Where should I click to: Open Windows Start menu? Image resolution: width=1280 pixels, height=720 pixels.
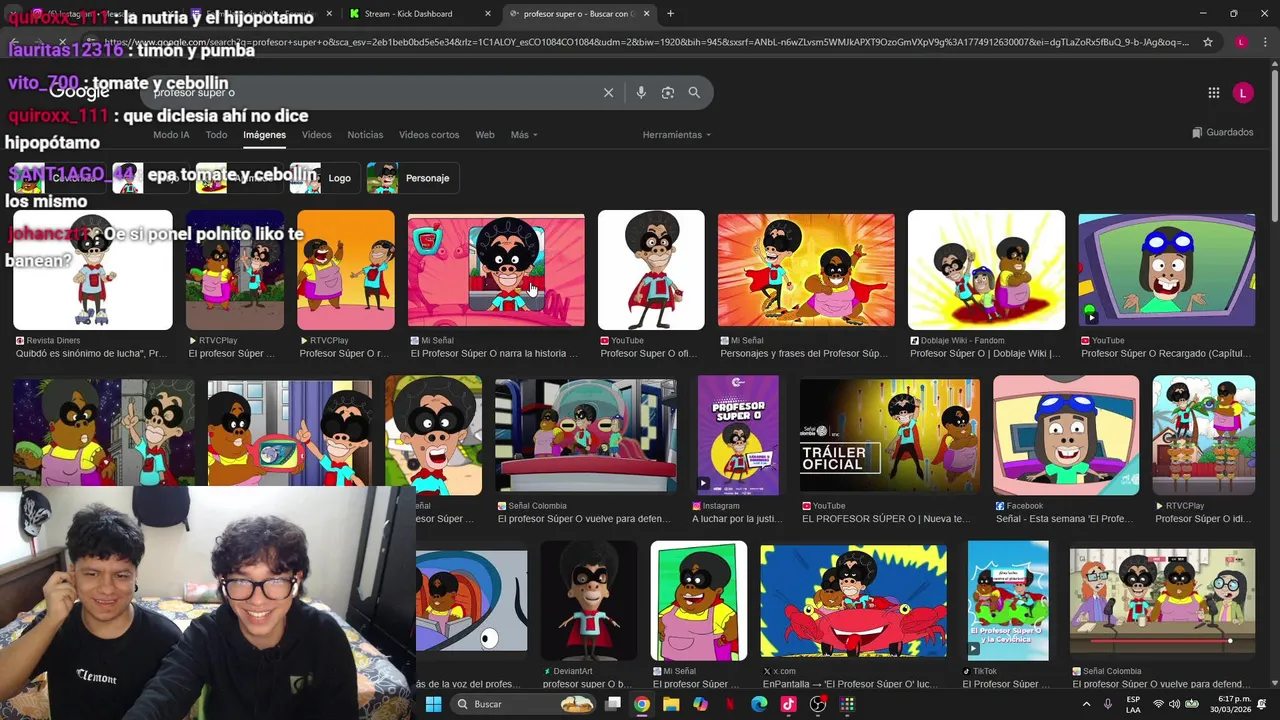click(434, 704)
